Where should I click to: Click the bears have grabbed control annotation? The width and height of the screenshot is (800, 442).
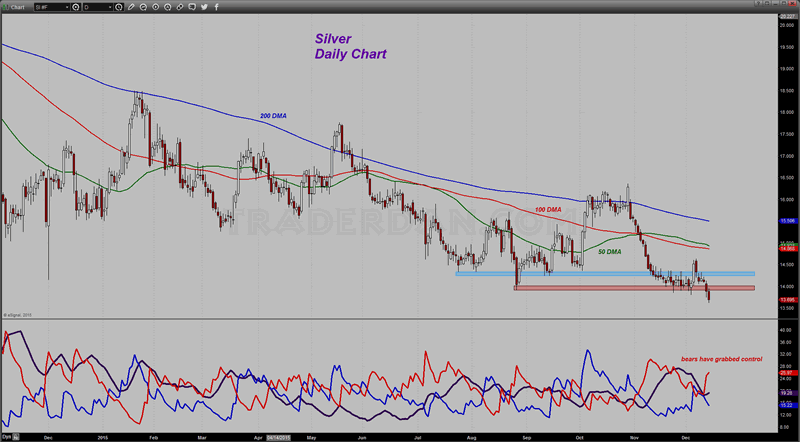721,359
